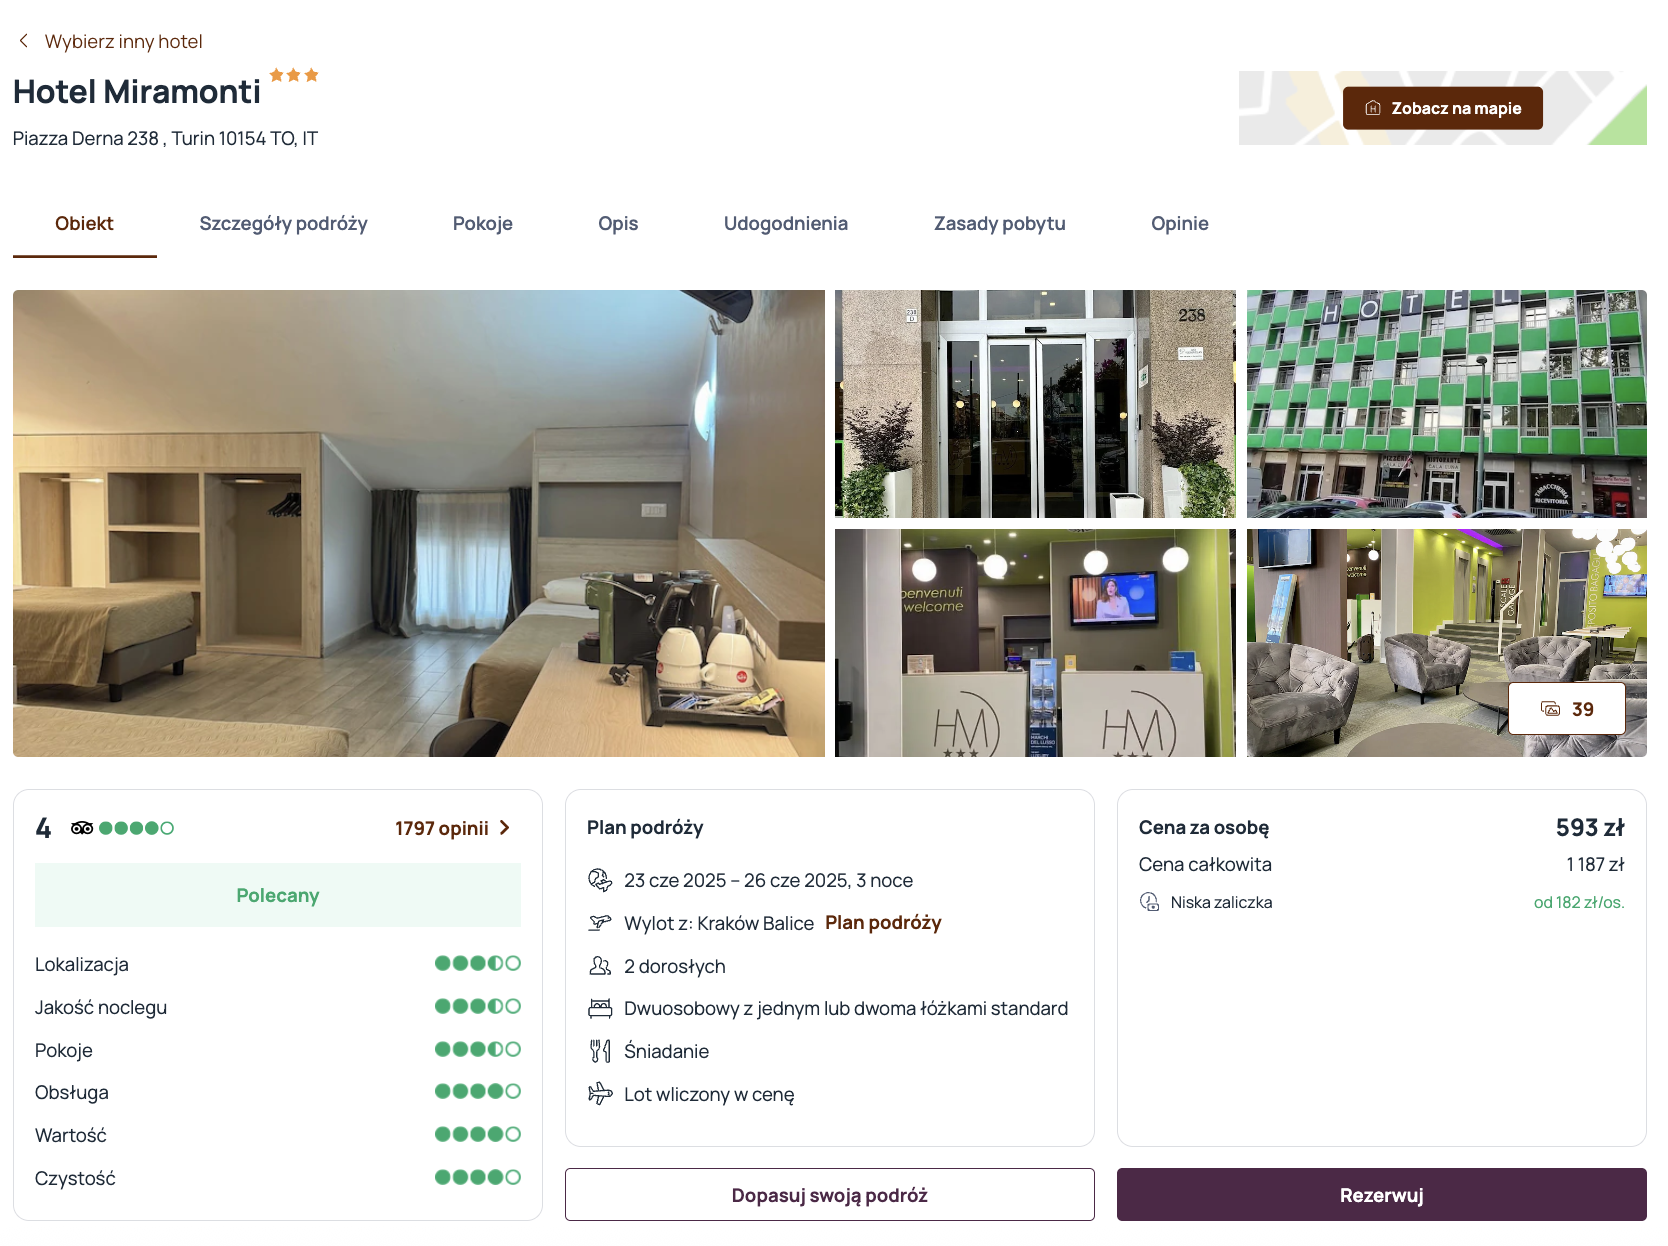Click the travellers icon next to 2 dorosłych
Viewport: 1668px width, 1246px height.
click(x=600, y=966)
